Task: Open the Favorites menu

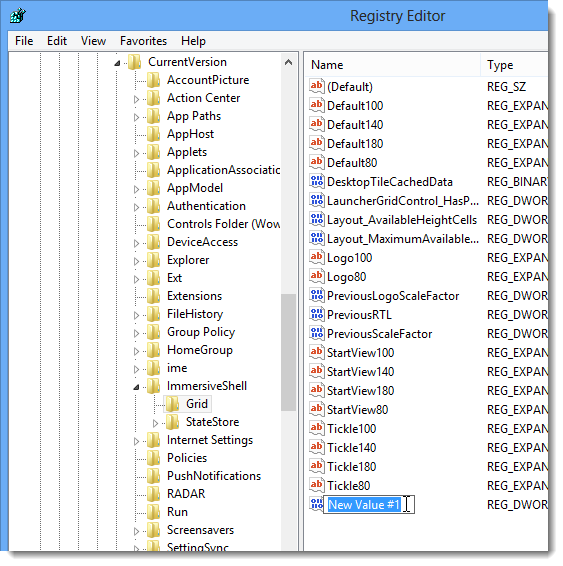Action: coord(143,41)
